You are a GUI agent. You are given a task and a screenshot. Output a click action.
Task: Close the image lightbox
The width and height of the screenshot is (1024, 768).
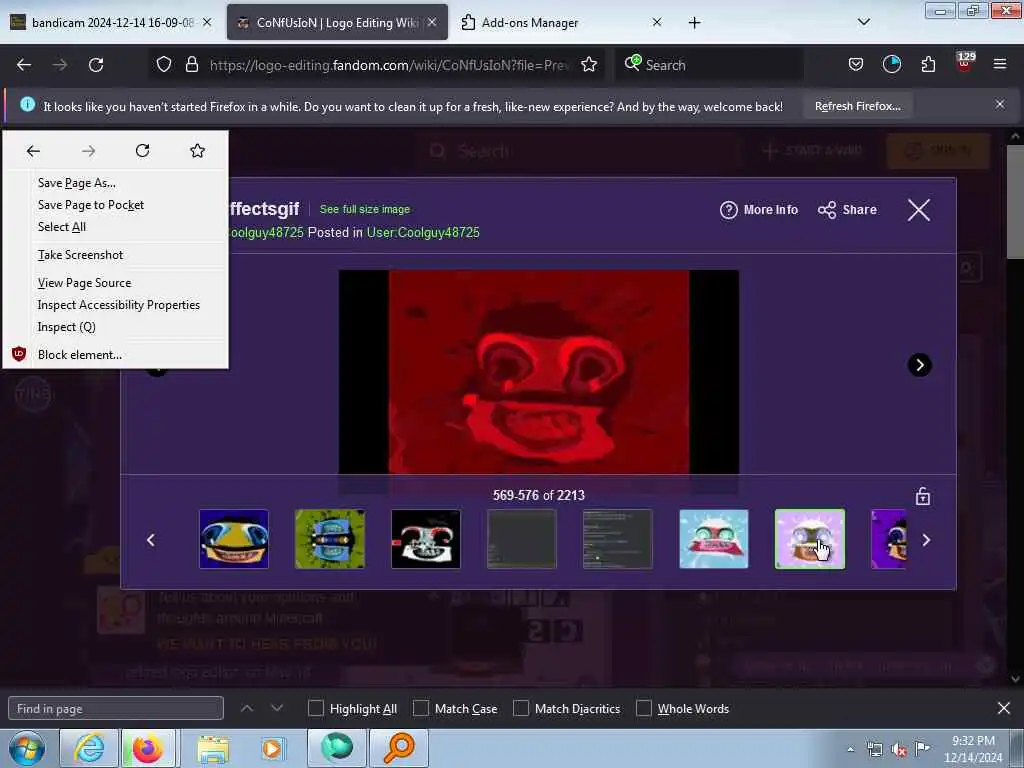(919, 210)
